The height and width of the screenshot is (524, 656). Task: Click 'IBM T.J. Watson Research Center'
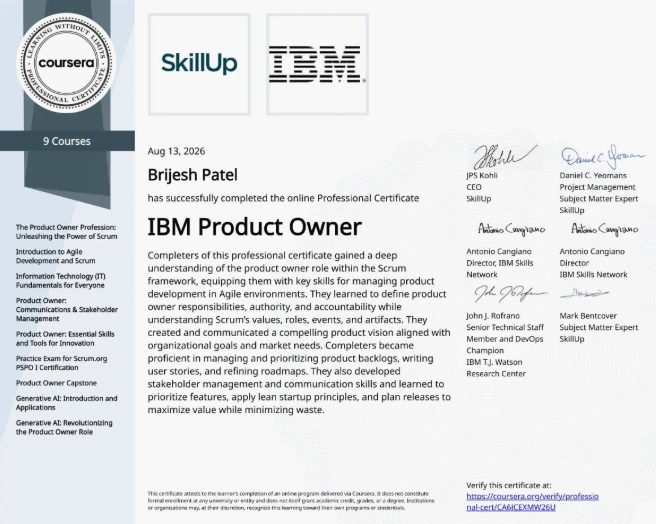496,368
